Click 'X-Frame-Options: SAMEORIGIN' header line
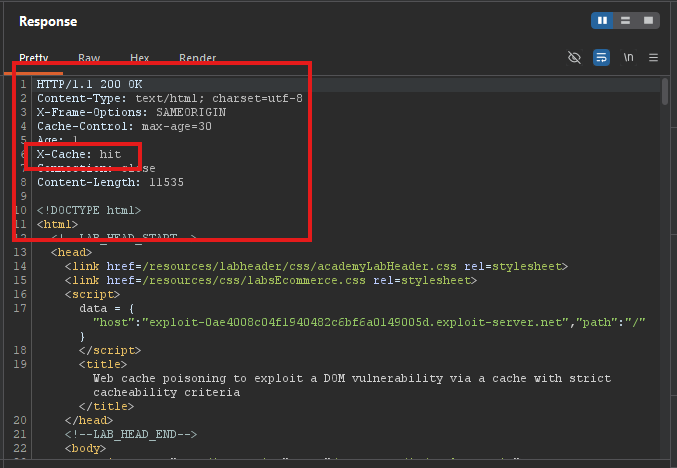Screen dimensions: 677x468 pos(131,112)
